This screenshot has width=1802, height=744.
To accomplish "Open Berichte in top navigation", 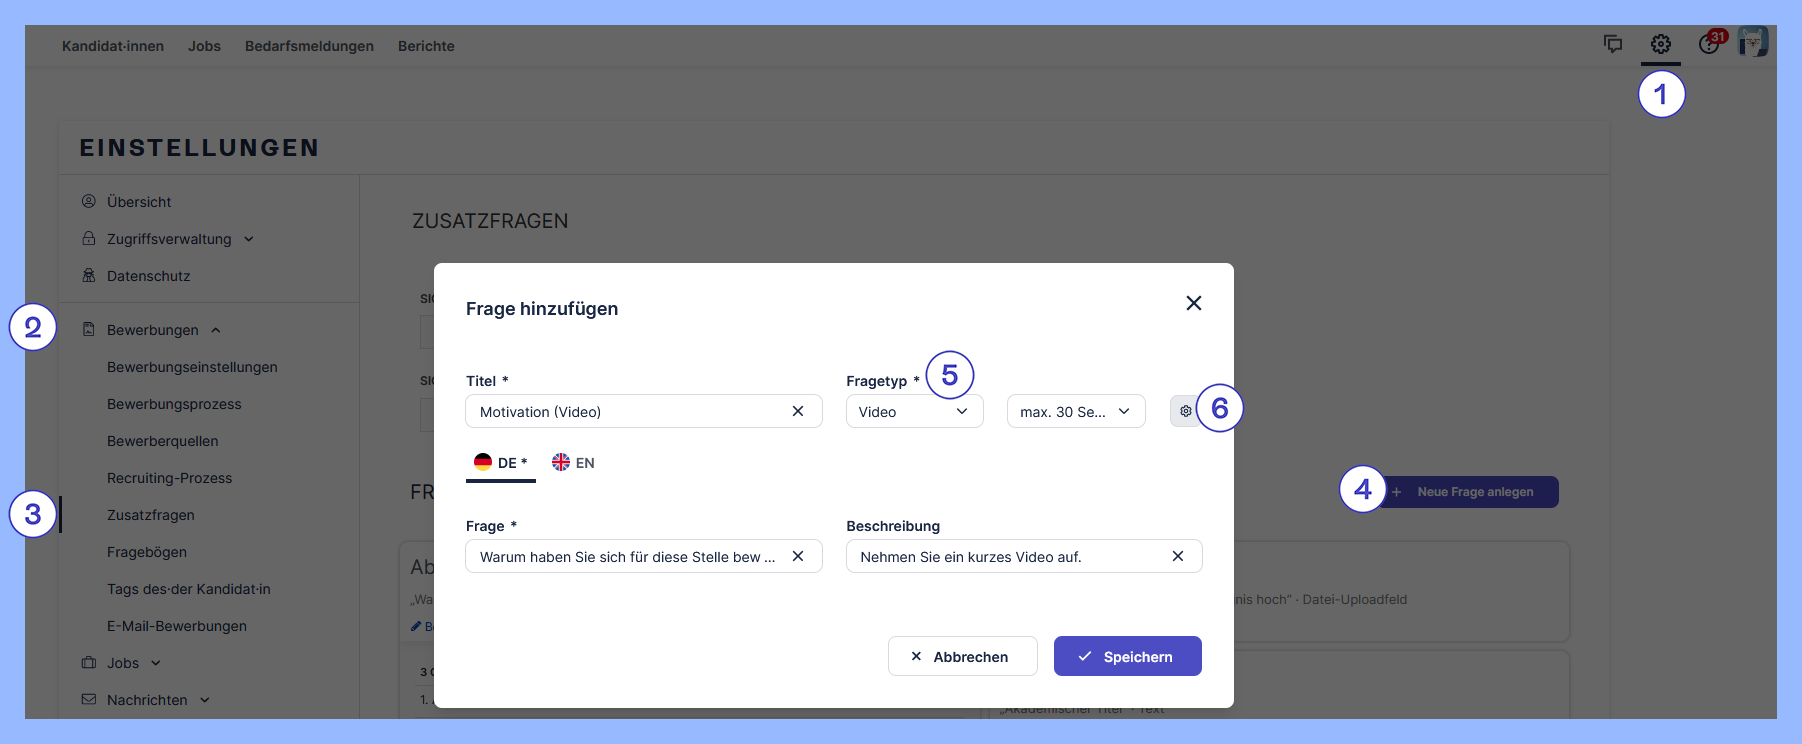I will tap(426, 46).
